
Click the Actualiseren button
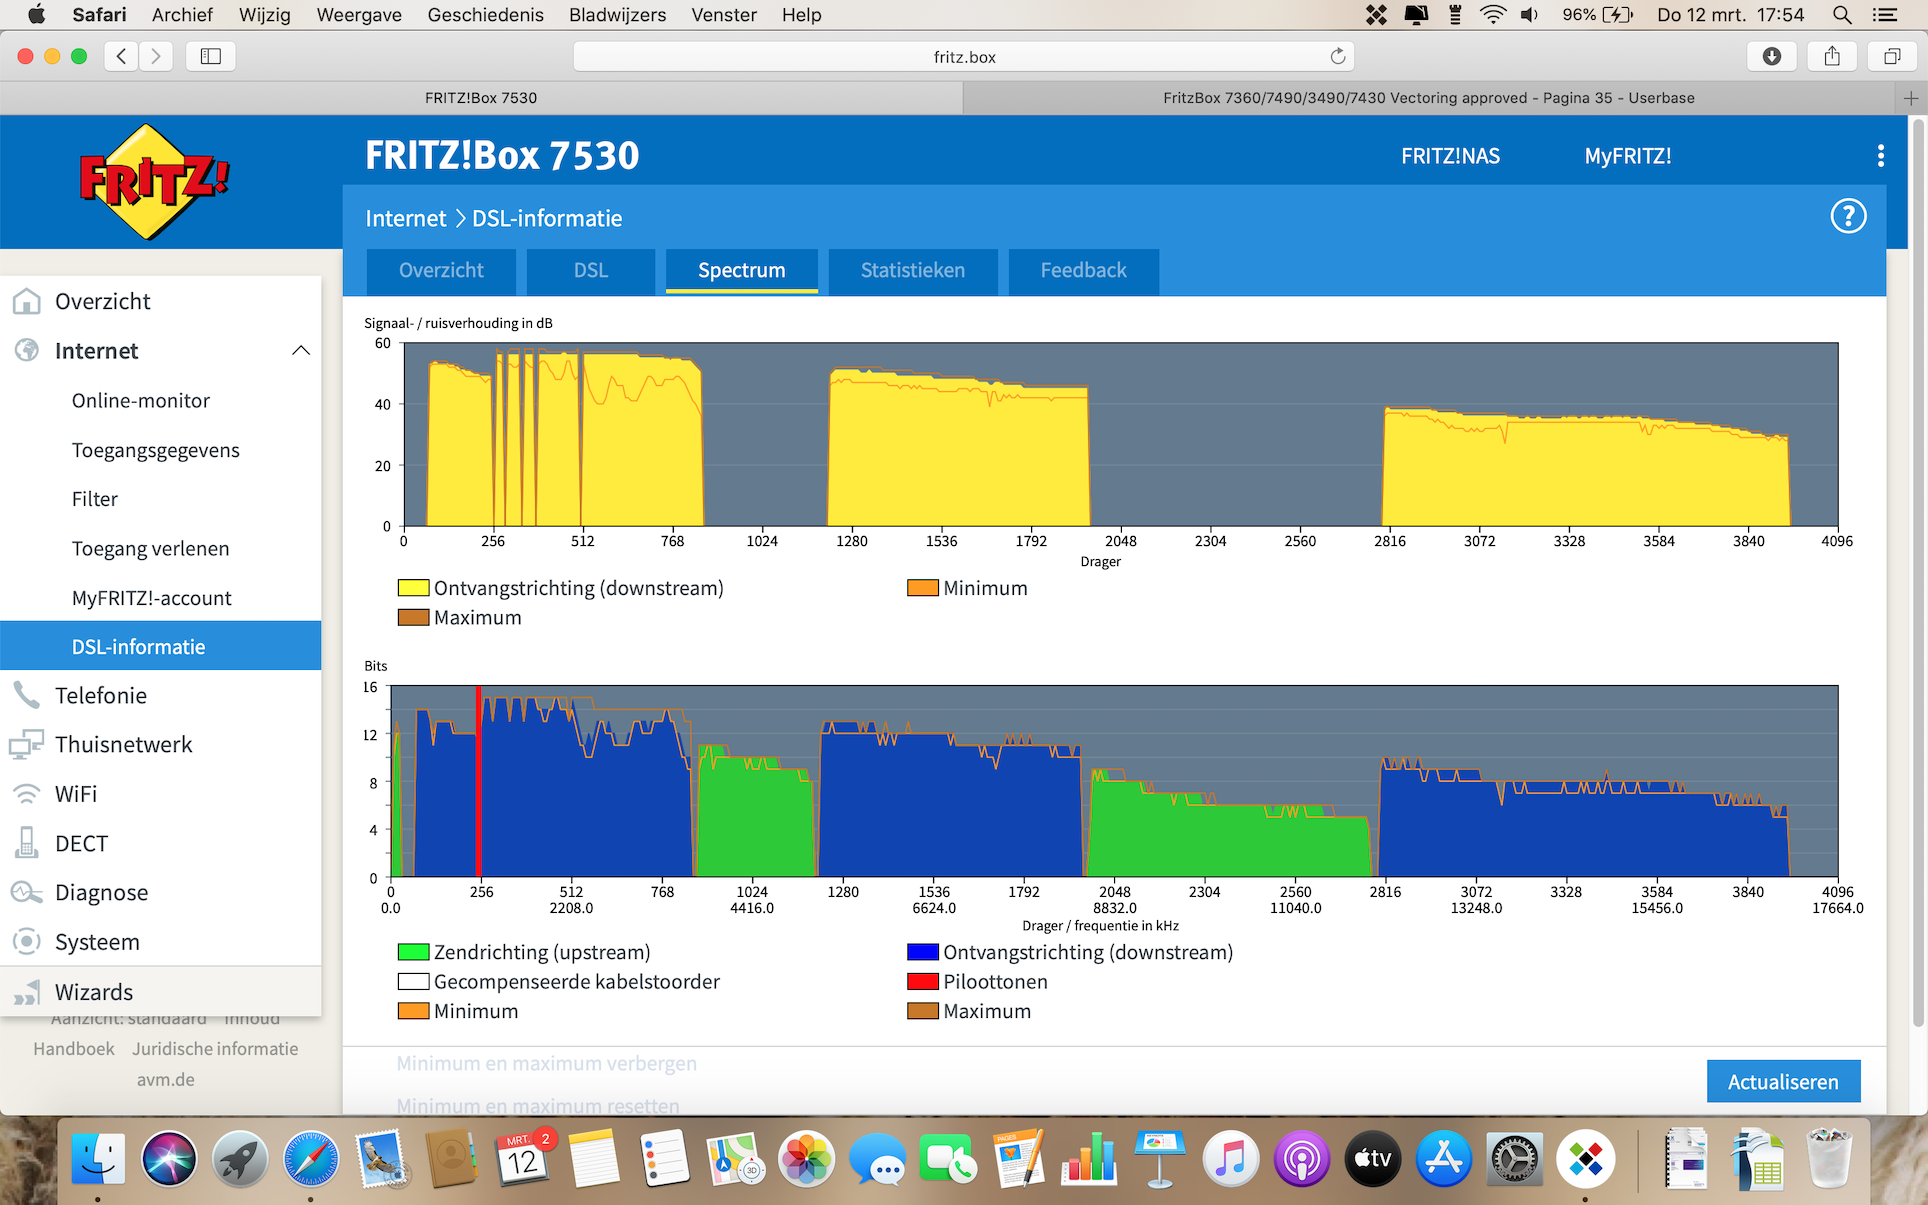pyautogui.click(x=1782, y=1082)
